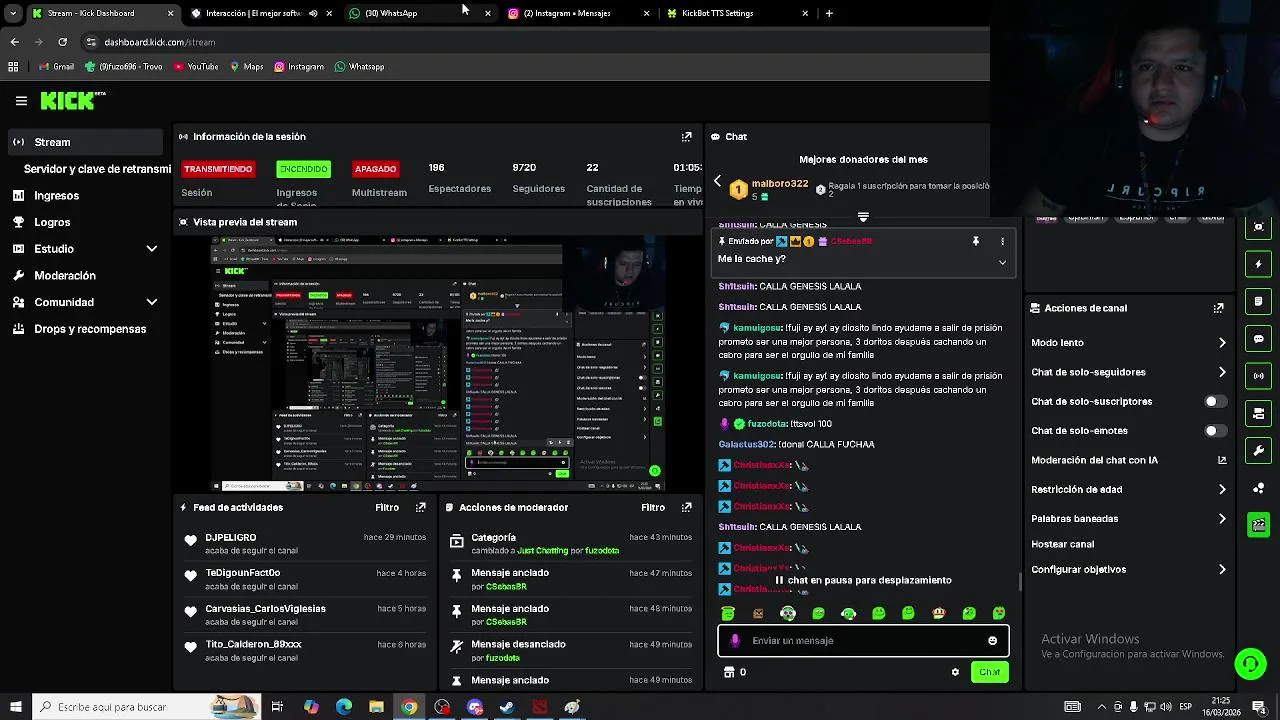Open Filtro in Acciones de moderador
Image resolution: width=1280 pixels, height=720 pixels.
click(653, 507)
